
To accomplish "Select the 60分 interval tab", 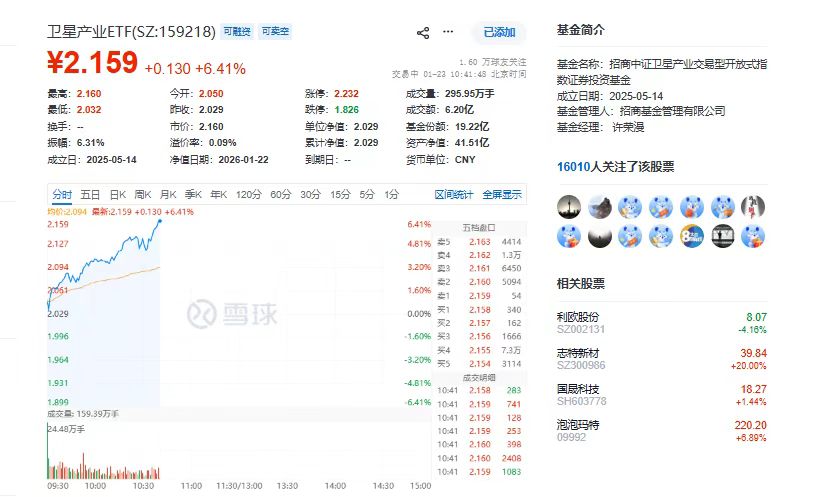I will coord(280,195).
